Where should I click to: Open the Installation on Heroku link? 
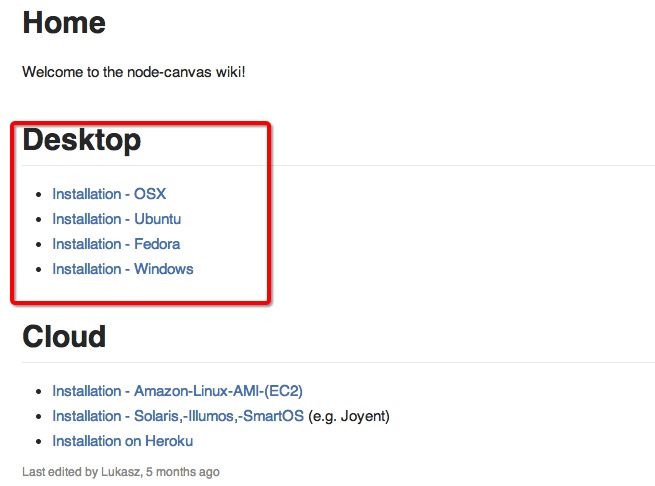coord(123,441)
